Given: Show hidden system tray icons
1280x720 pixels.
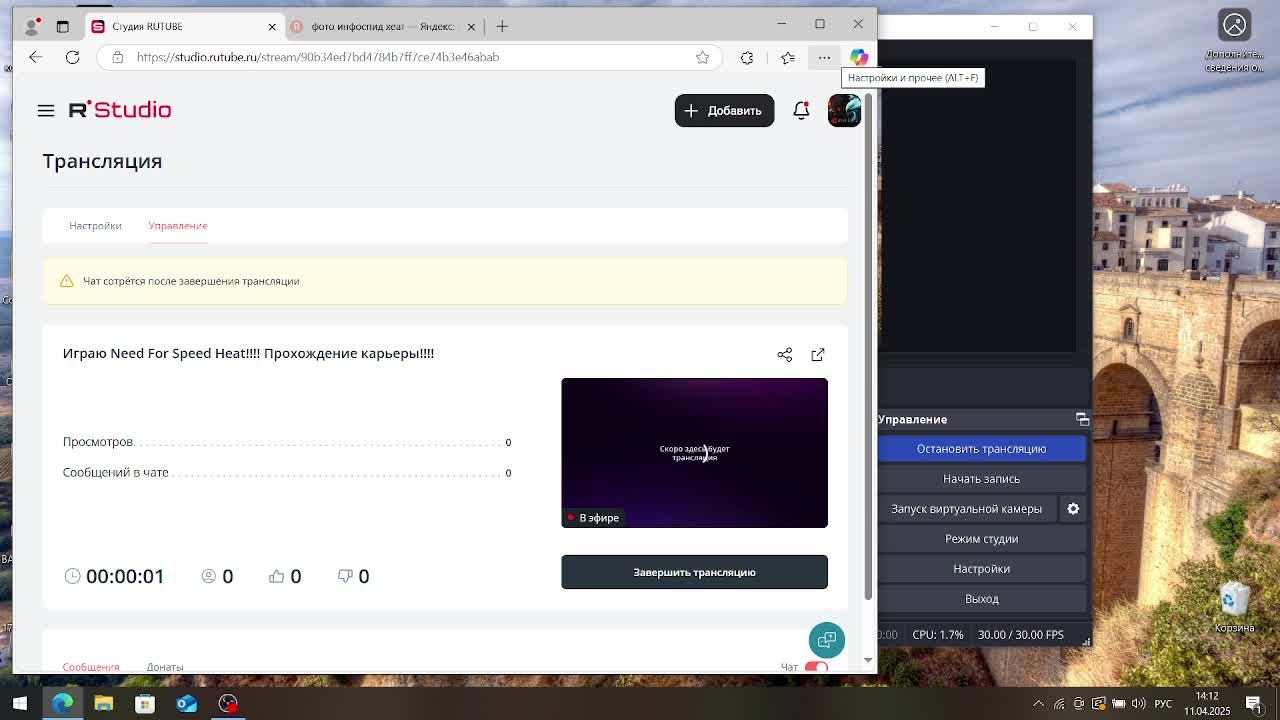Looking at the screenshot, I should click(1038, 703).
